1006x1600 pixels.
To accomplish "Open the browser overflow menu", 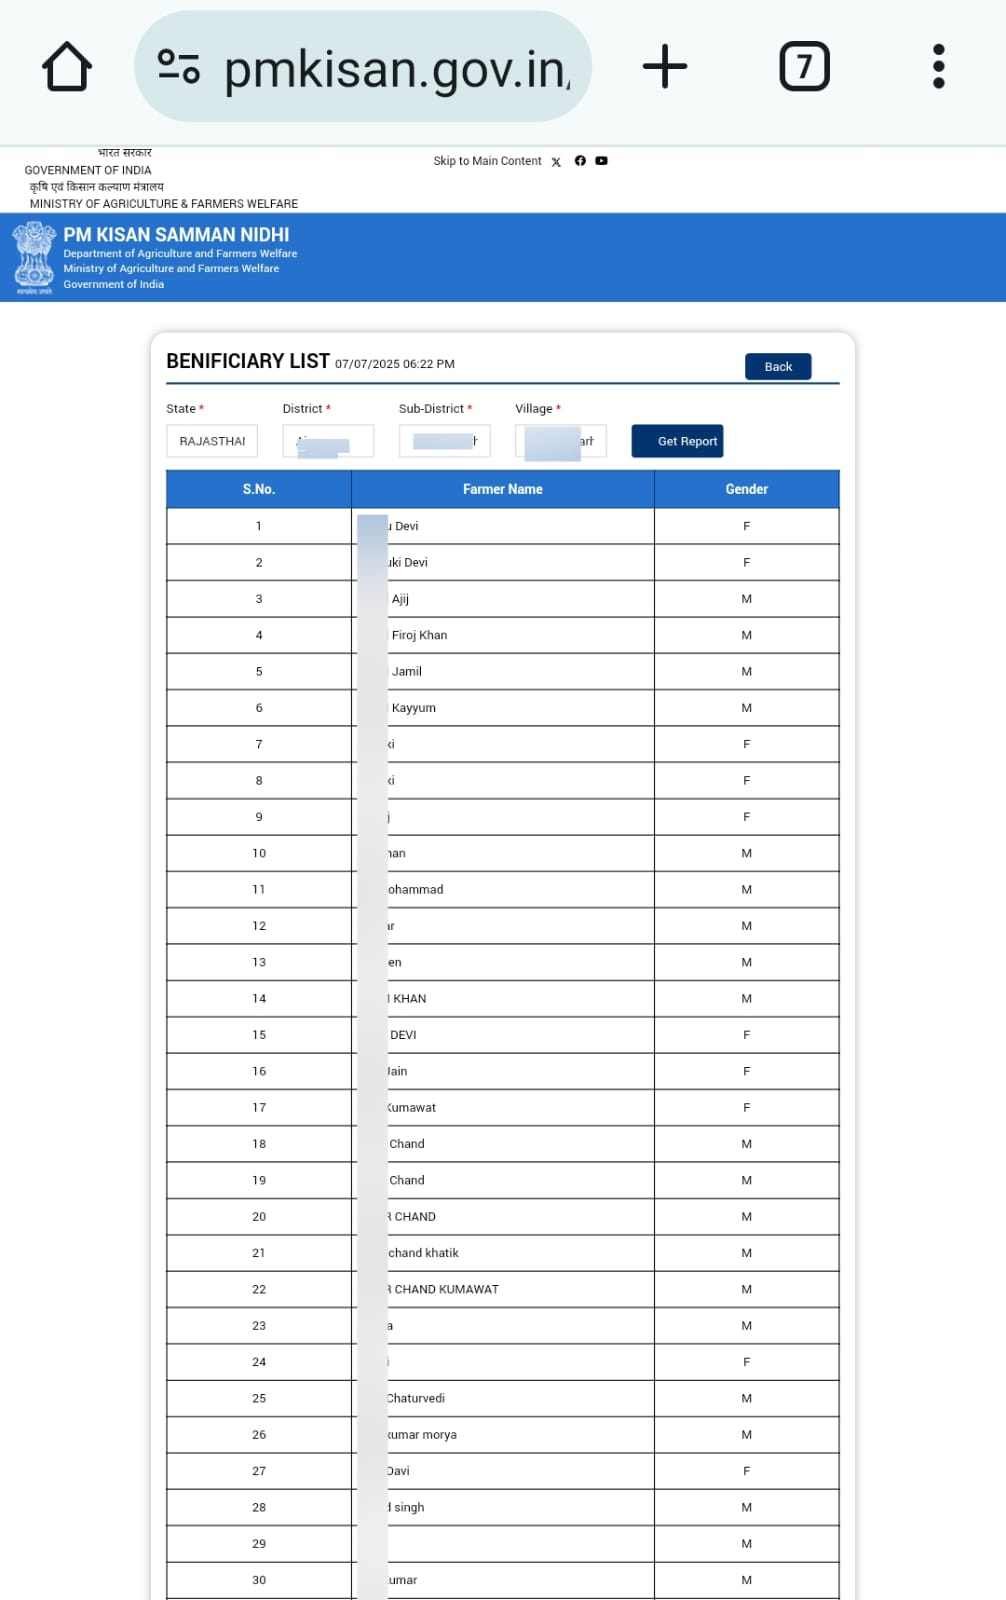I will tap(938, 66).
